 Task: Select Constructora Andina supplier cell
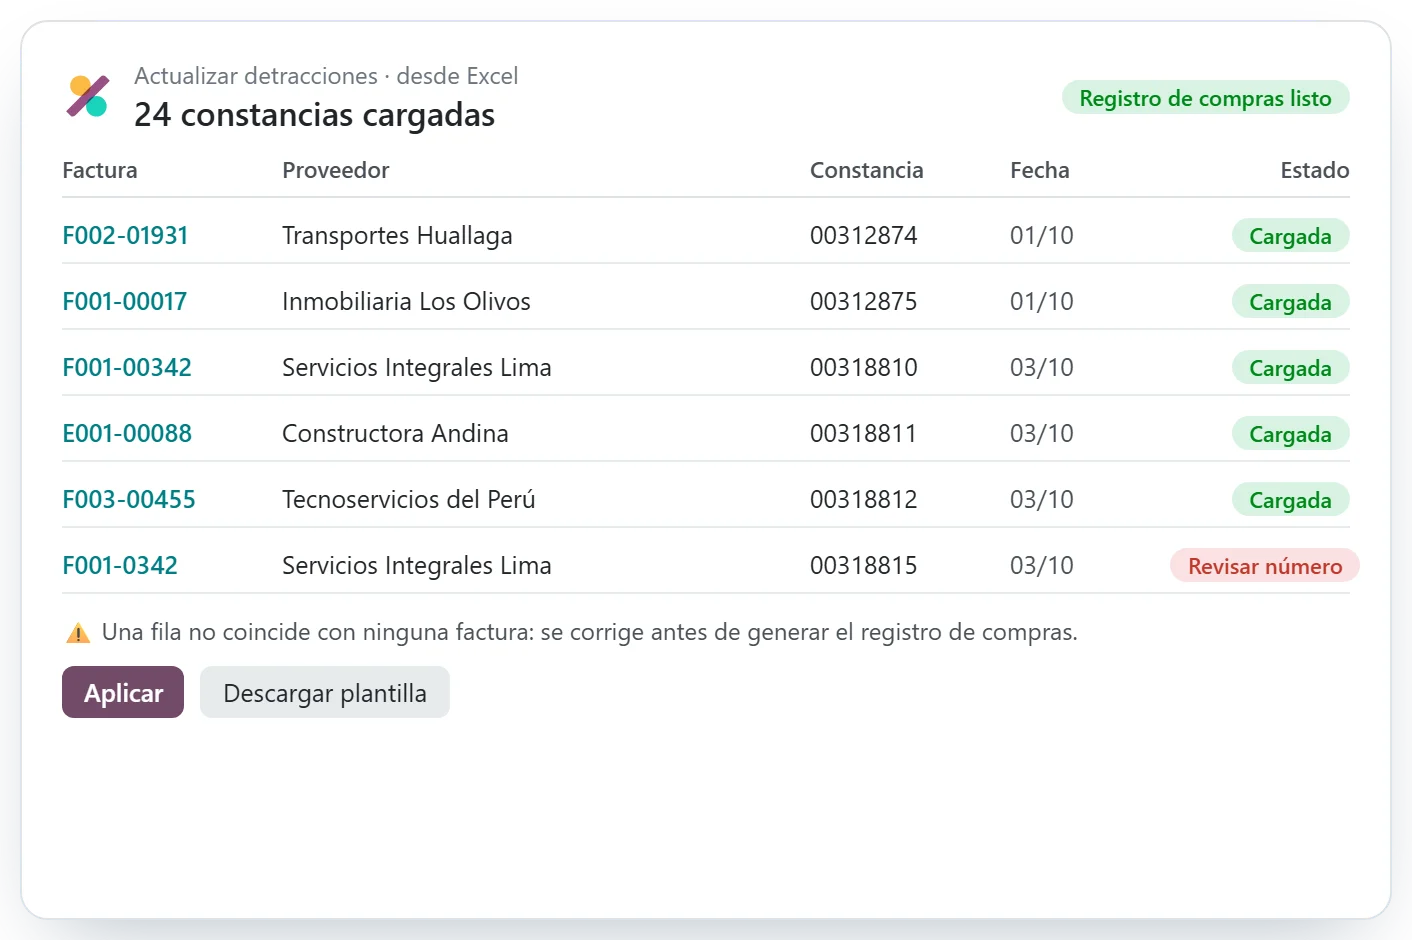click(x=395, y=434)
